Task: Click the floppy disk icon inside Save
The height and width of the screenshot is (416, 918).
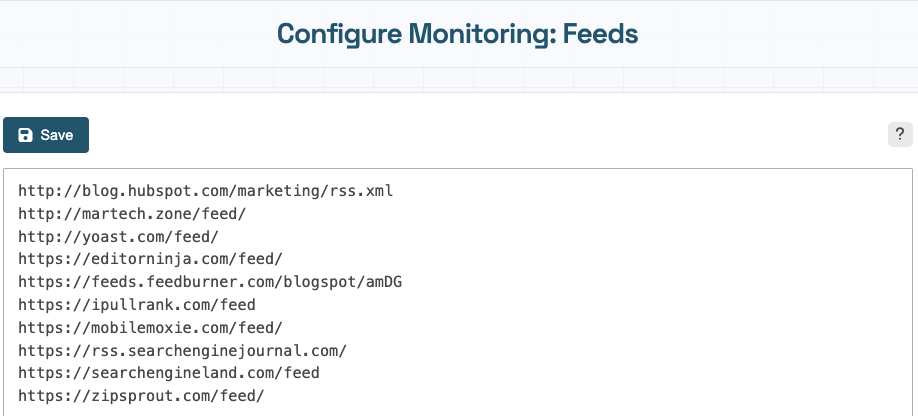Action: tap(25, 135)
